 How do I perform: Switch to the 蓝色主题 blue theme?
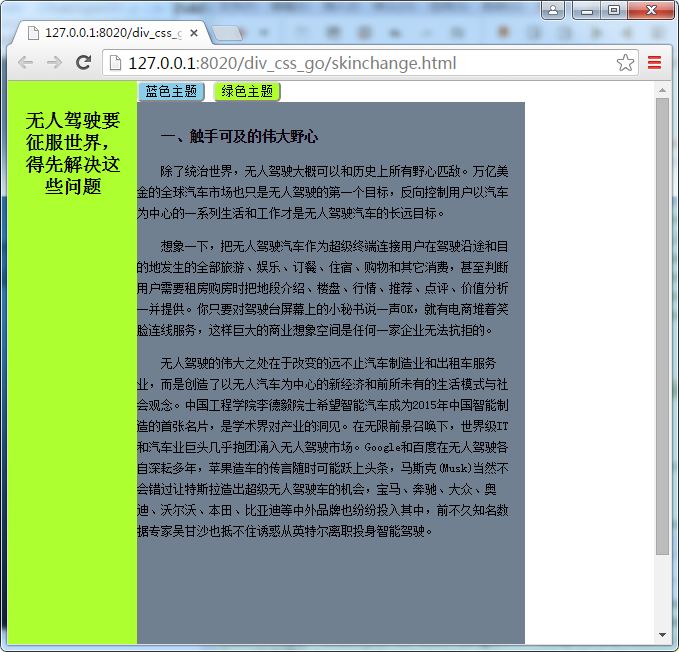171,91
